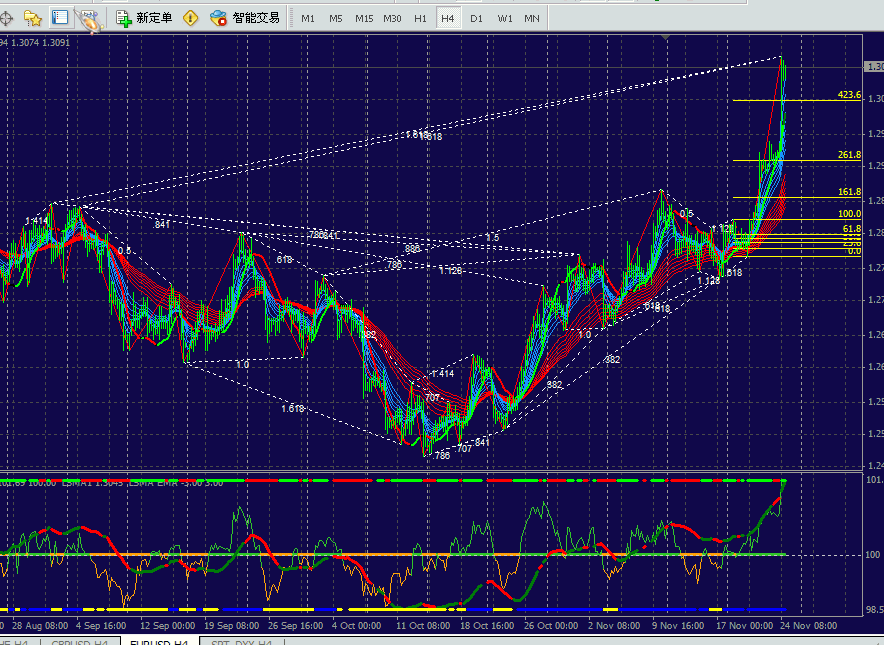Viewport: 884px width, 645px height.
Task: Click the yellow diamond warning icon
Action: click(x=190, y=18)
